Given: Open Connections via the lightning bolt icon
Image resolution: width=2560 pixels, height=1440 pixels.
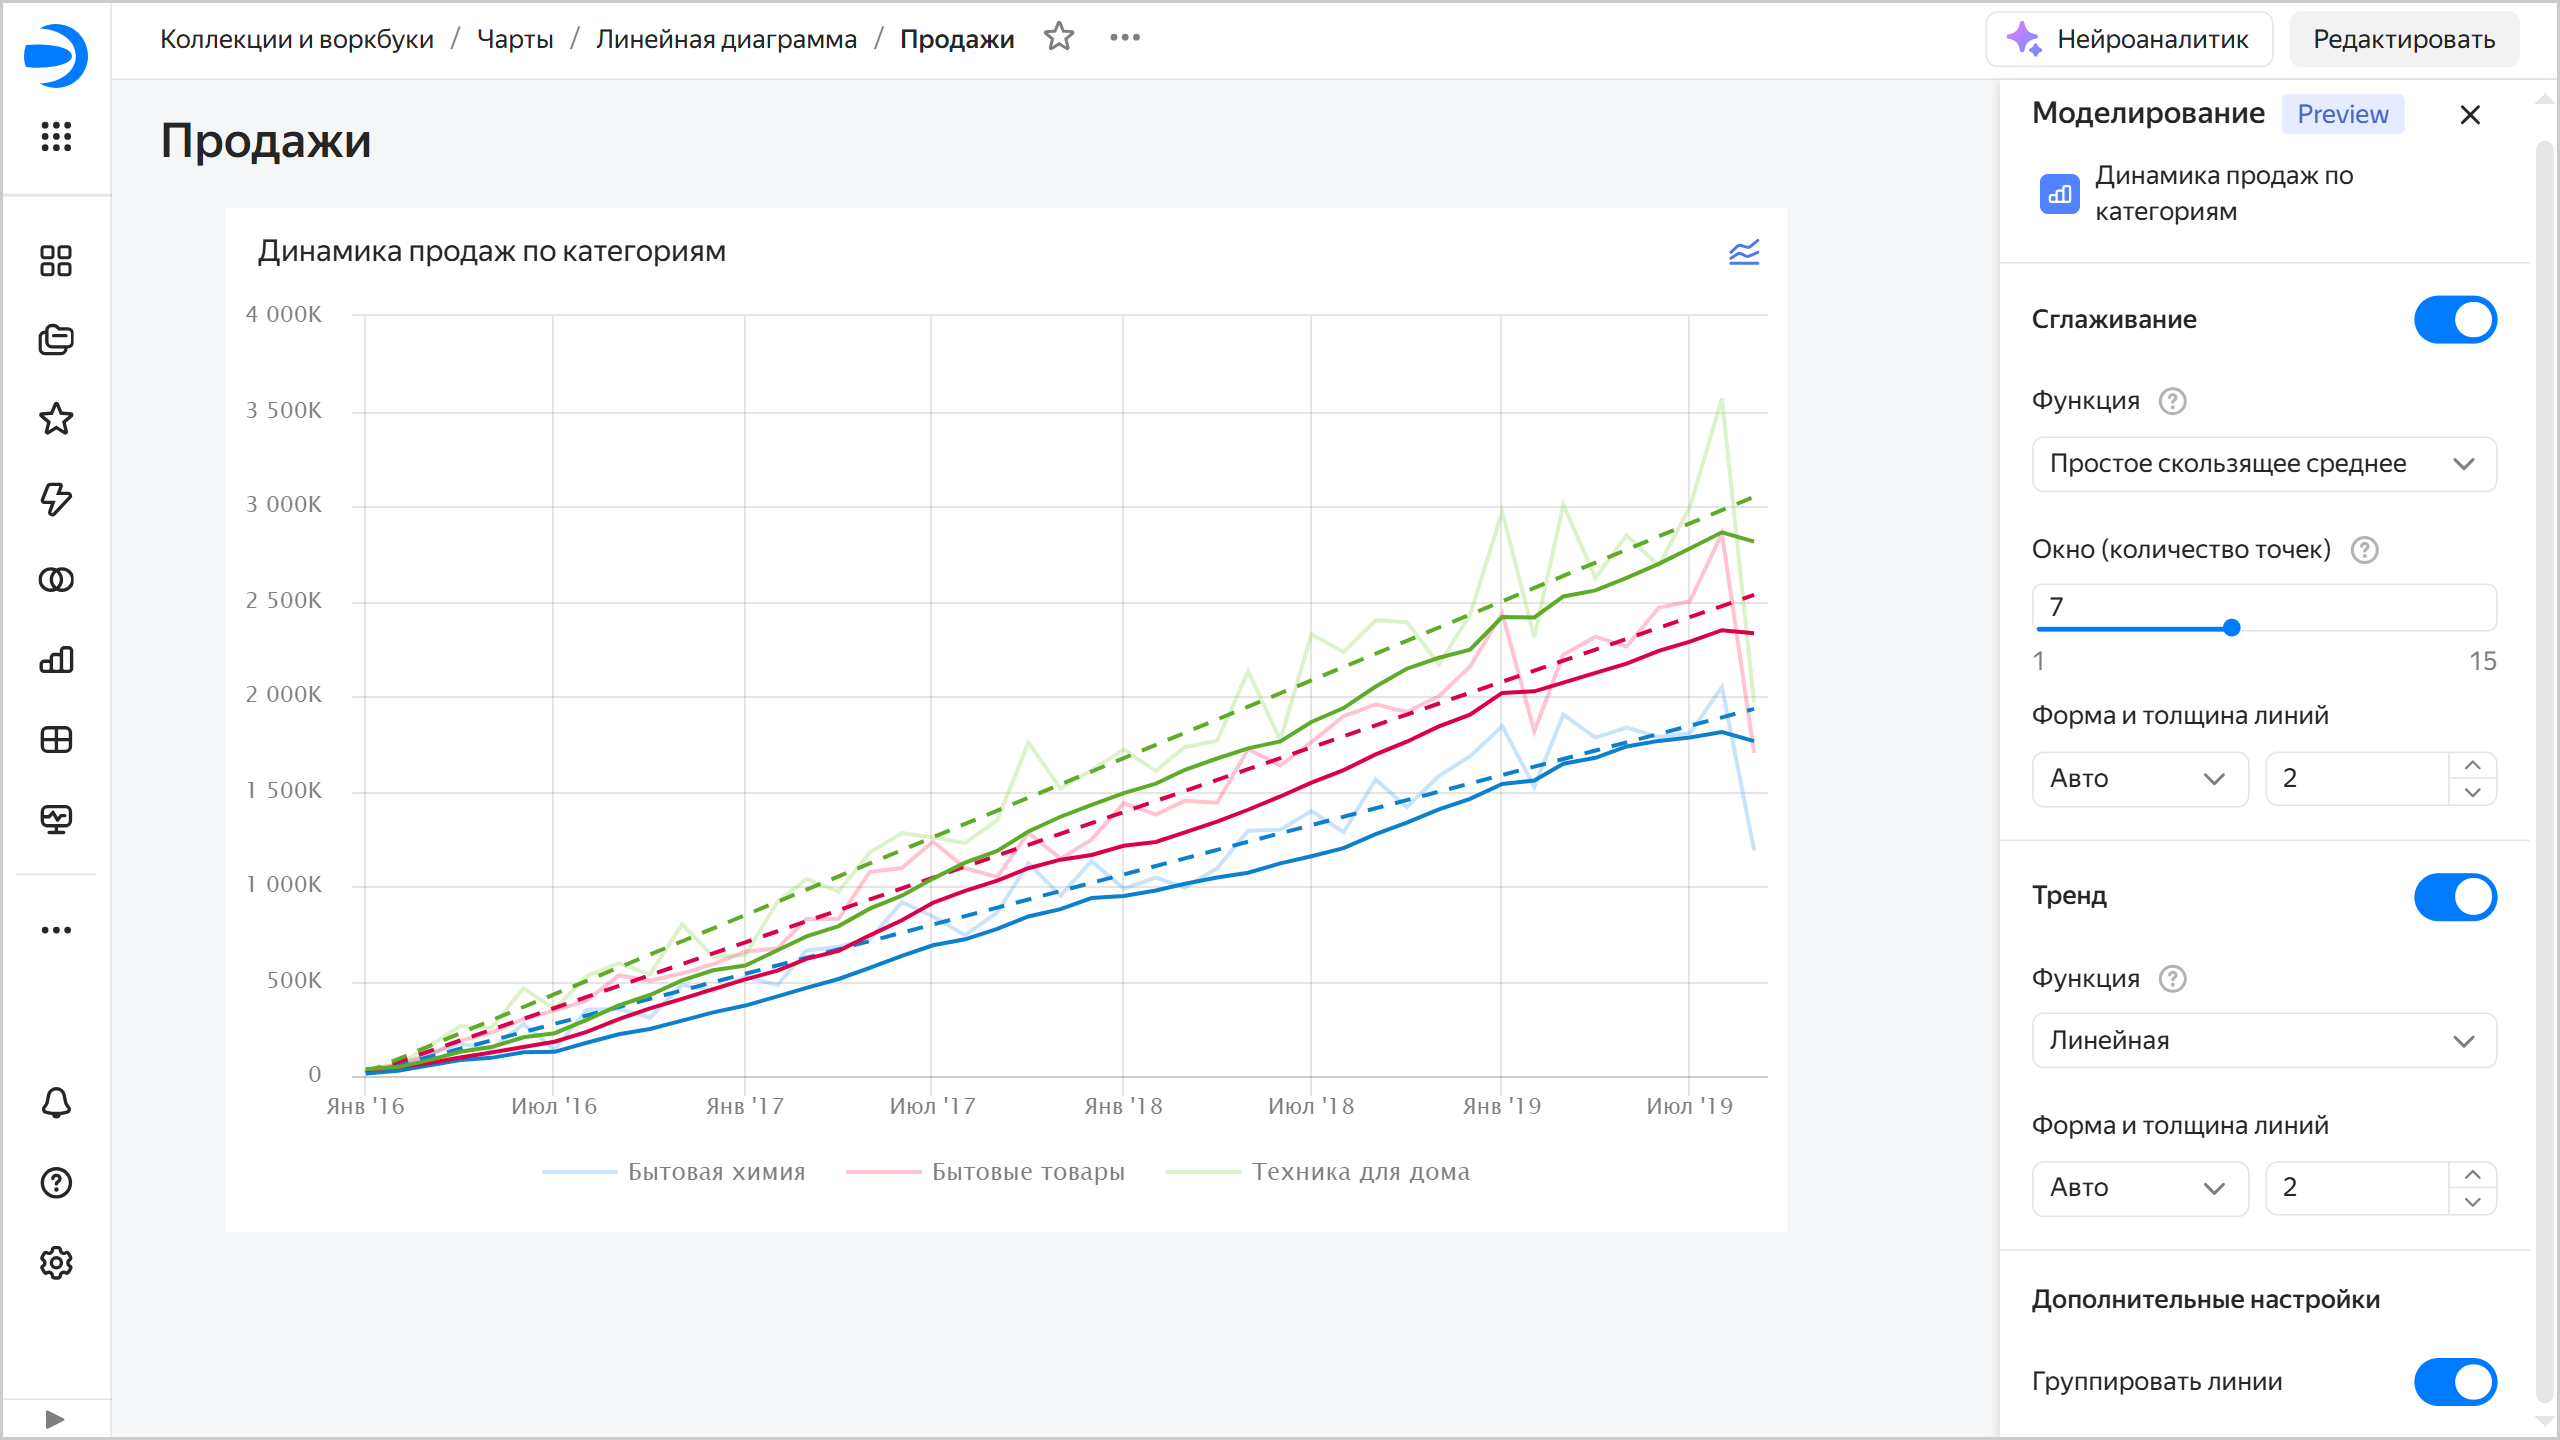Looking at the screenshot, I should 56,499.
